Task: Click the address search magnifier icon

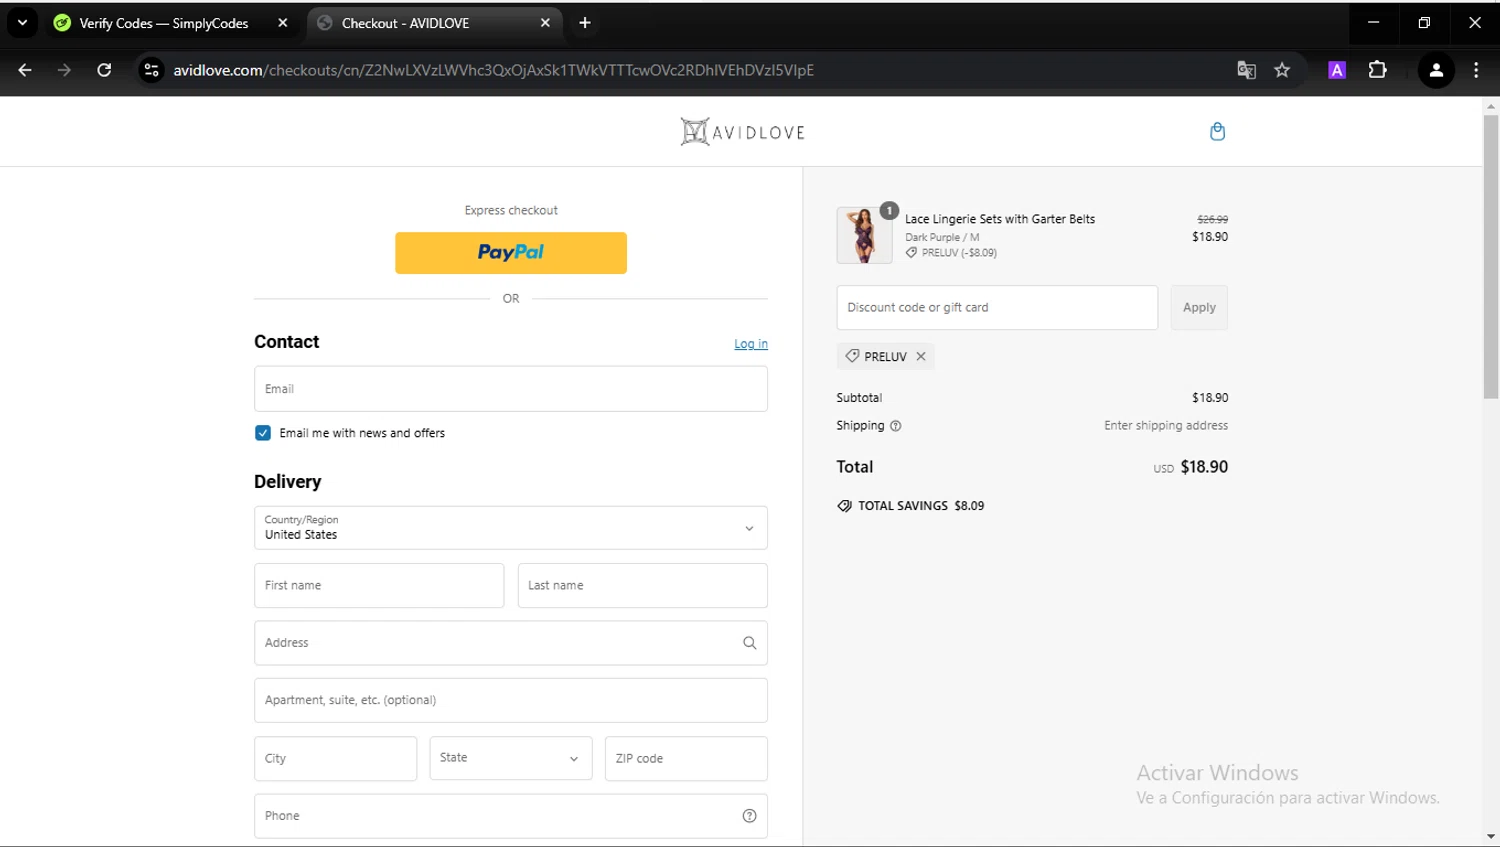Action: [749, 643]
